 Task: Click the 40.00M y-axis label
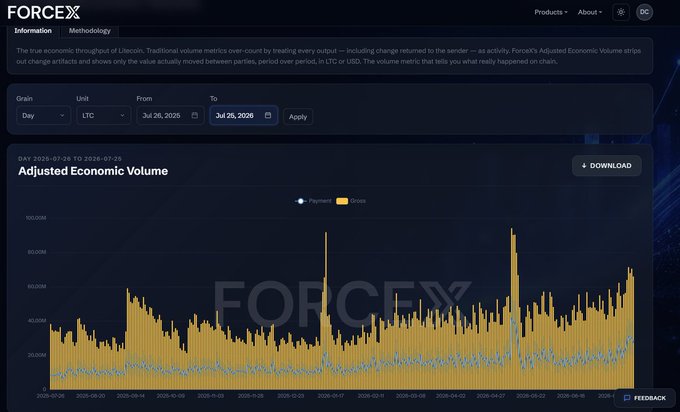click(x=37, y=320)
